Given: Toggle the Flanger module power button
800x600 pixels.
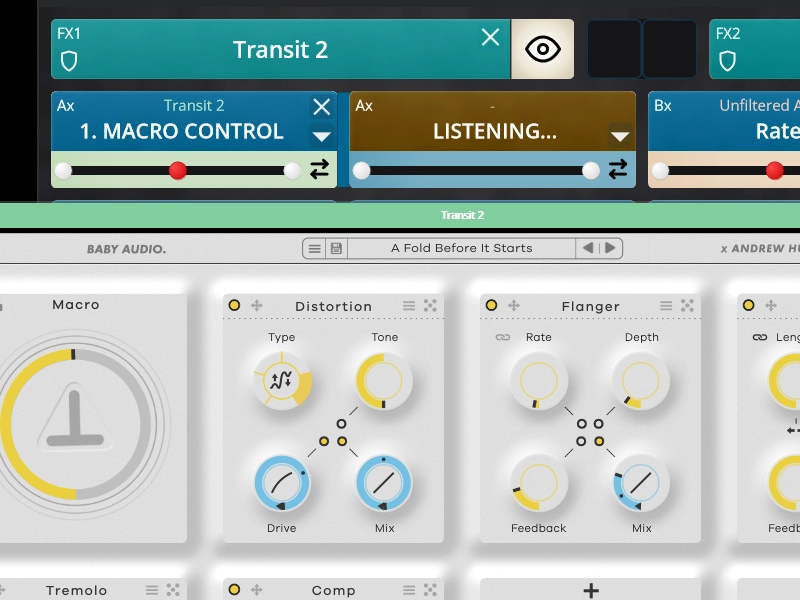Looking at the screenshot, I should (491, 305).
